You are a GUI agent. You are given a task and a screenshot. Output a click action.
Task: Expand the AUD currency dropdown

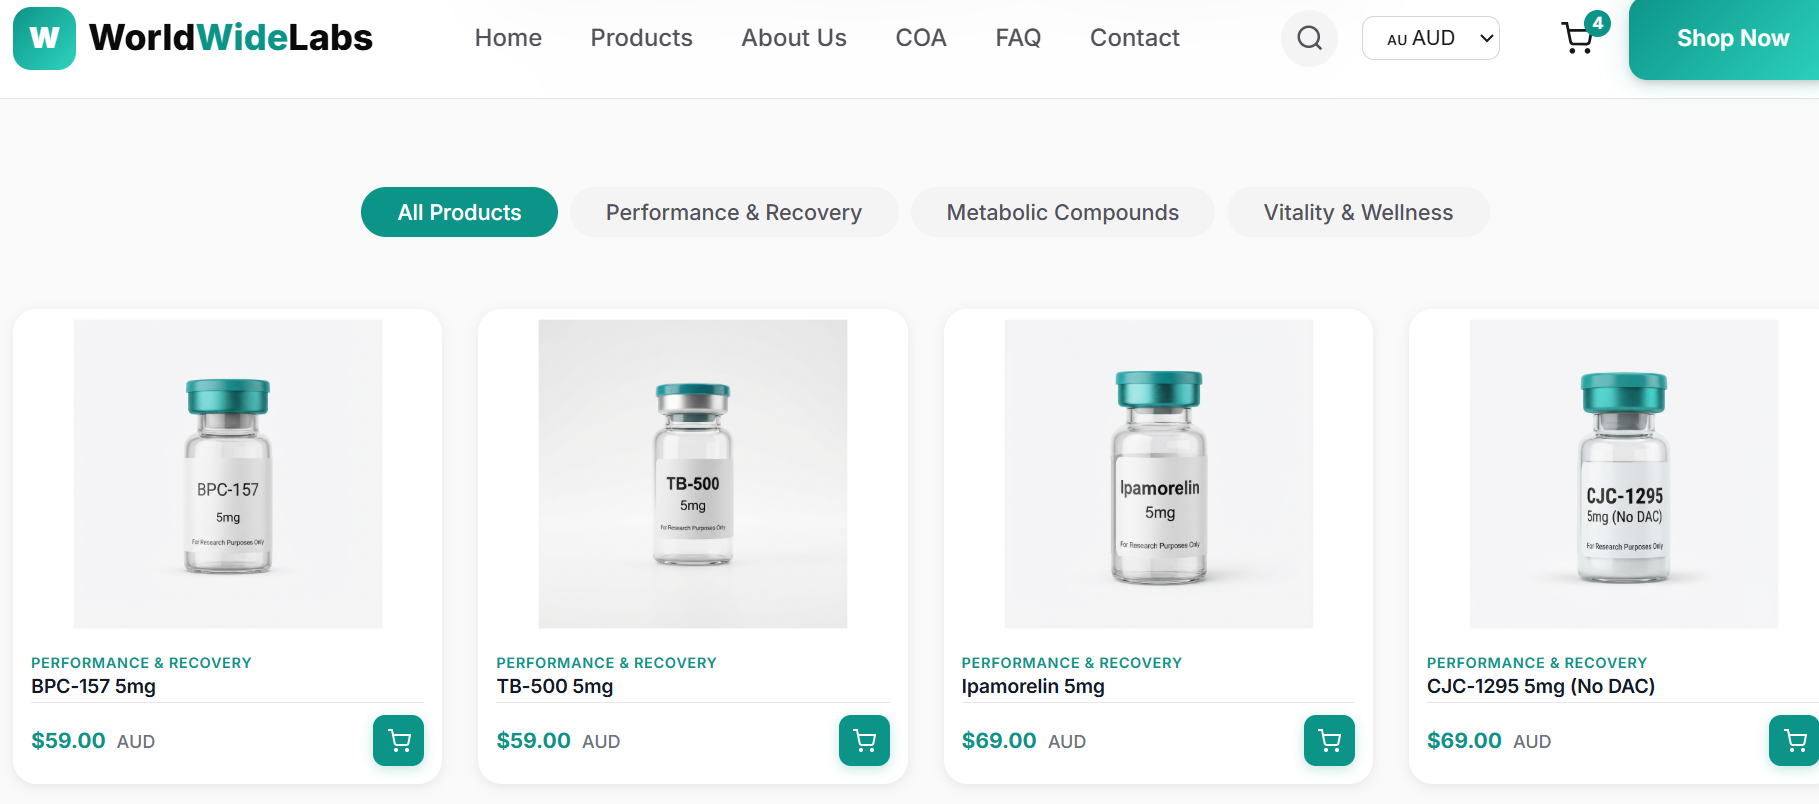coord(1430,38)
